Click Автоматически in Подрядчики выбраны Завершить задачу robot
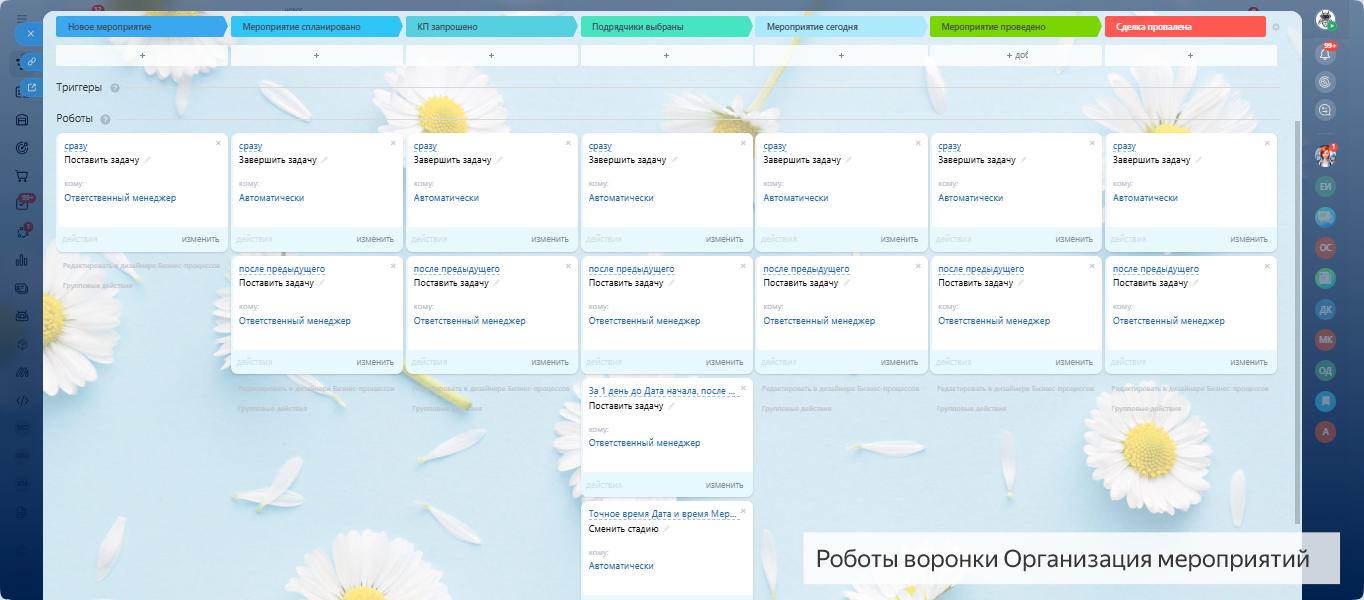The width and height of the screenshot is (1364, 600). point(621,198)
